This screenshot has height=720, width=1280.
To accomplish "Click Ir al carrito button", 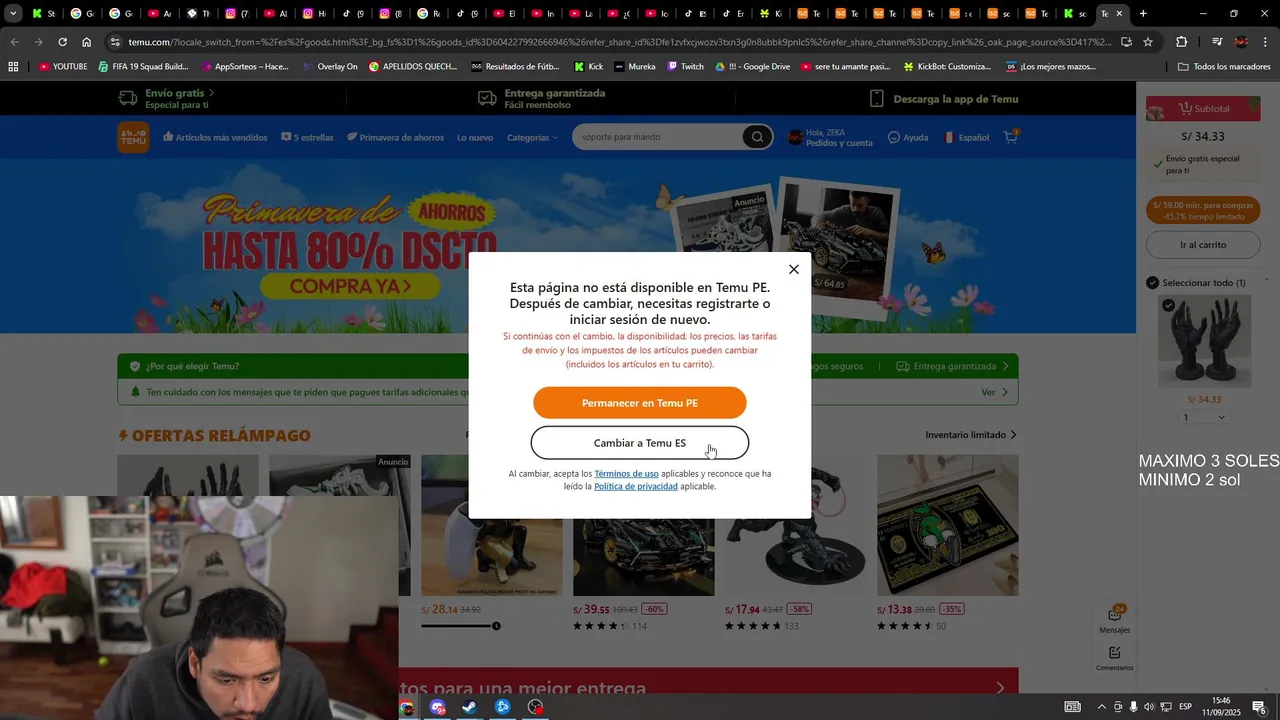I will [x=1203, y=245].
